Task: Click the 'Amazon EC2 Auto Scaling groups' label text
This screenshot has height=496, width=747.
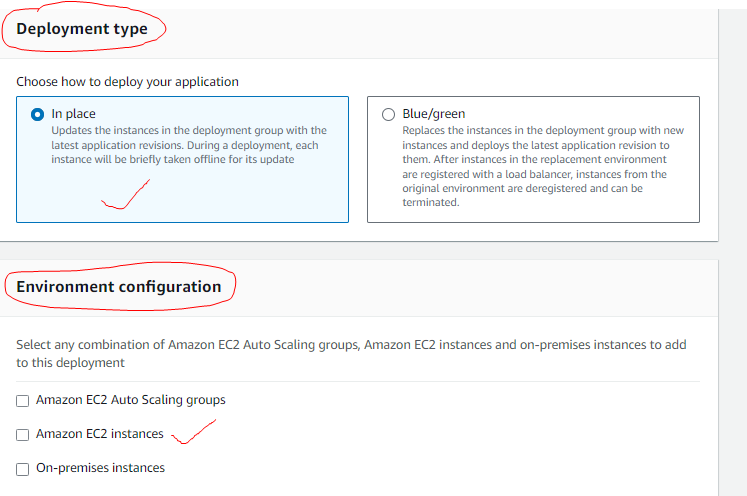Action: point(131,400)
